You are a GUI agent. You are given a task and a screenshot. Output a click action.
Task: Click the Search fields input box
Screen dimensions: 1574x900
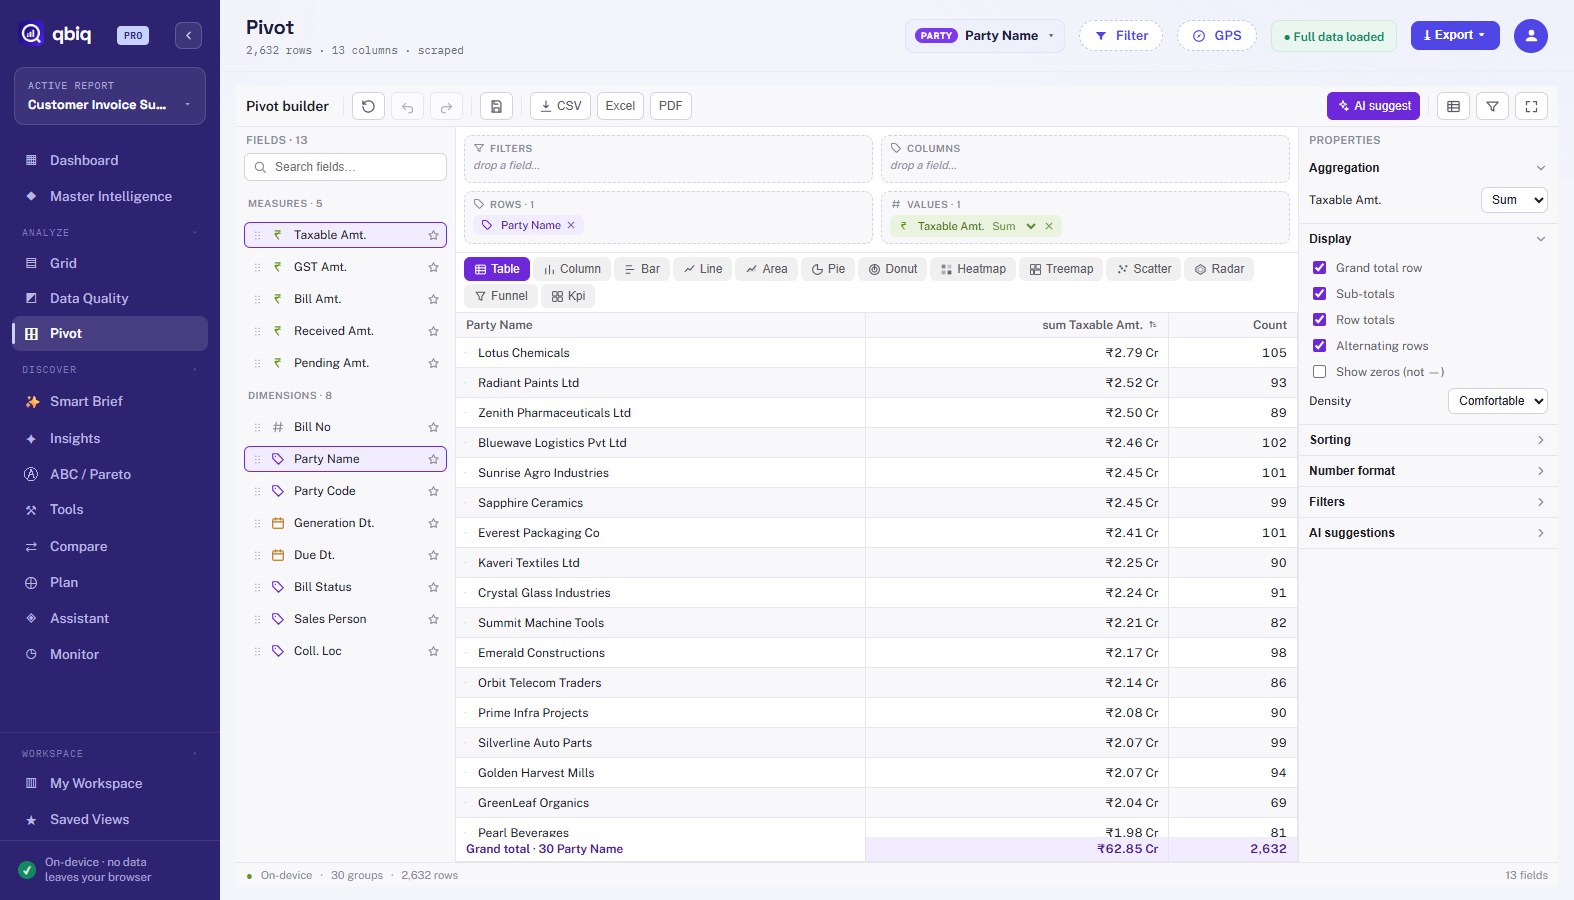pyautogui.click(x=345, y=167)
